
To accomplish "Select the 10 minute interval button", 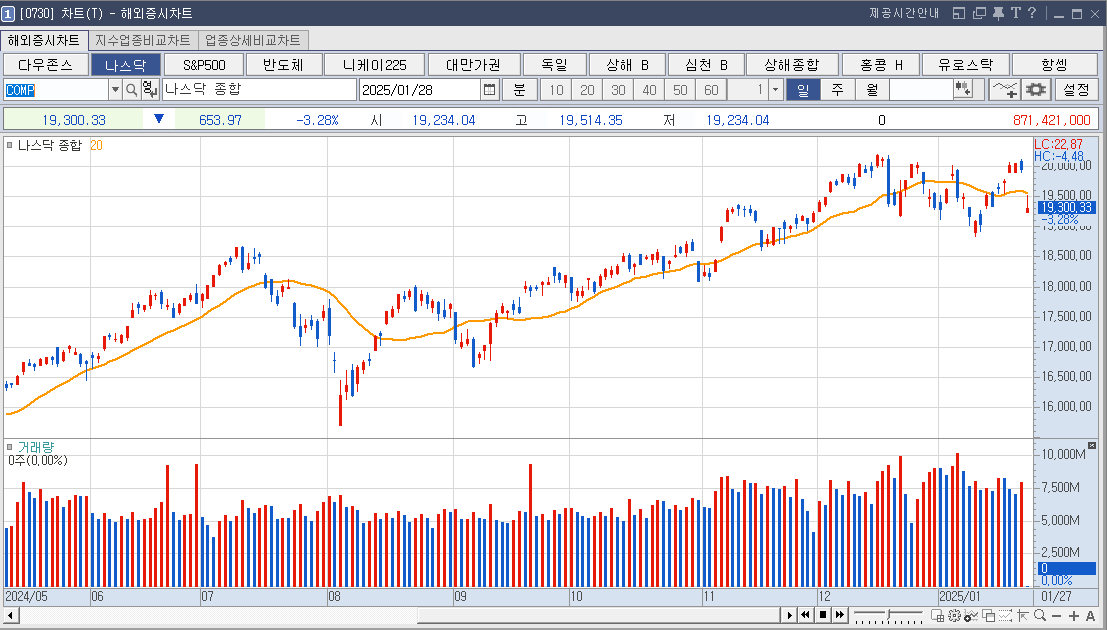I will tap(556, 90).
